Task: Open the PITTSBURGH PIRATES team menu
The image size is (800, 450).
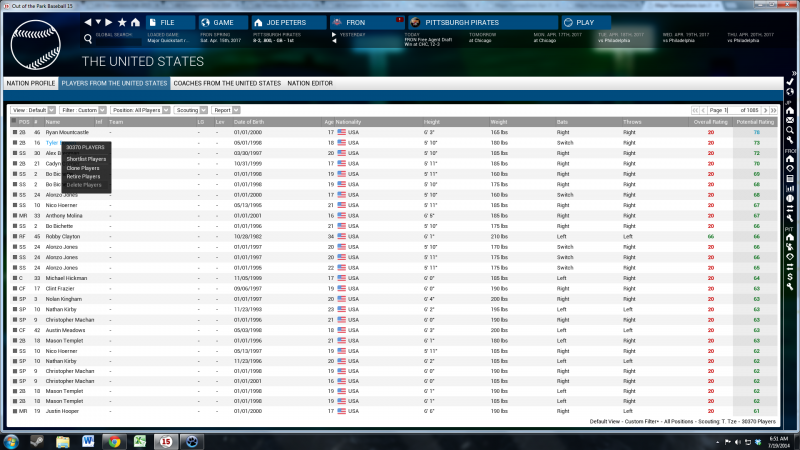Action: coord(483,22)
